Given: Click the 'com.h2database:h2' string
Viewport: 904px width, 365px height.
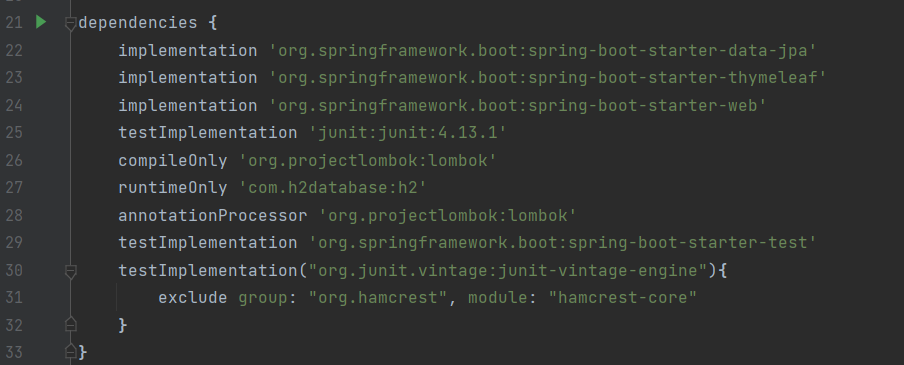Looking at the screenshot, I should click(333, 187).
